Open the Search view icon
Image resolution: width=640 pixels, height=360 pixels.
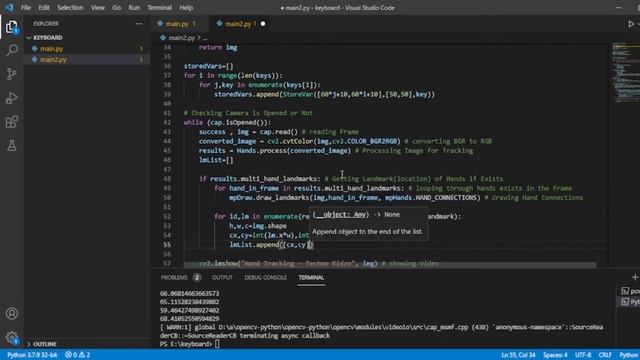[x=12, y=51]
